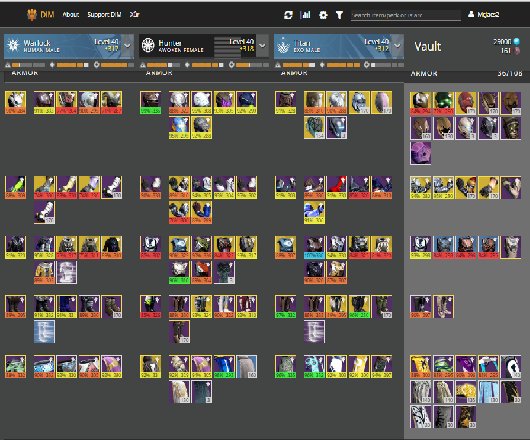Open the Xûr menu item
530x440 pixels.
(x=135, y=15)
